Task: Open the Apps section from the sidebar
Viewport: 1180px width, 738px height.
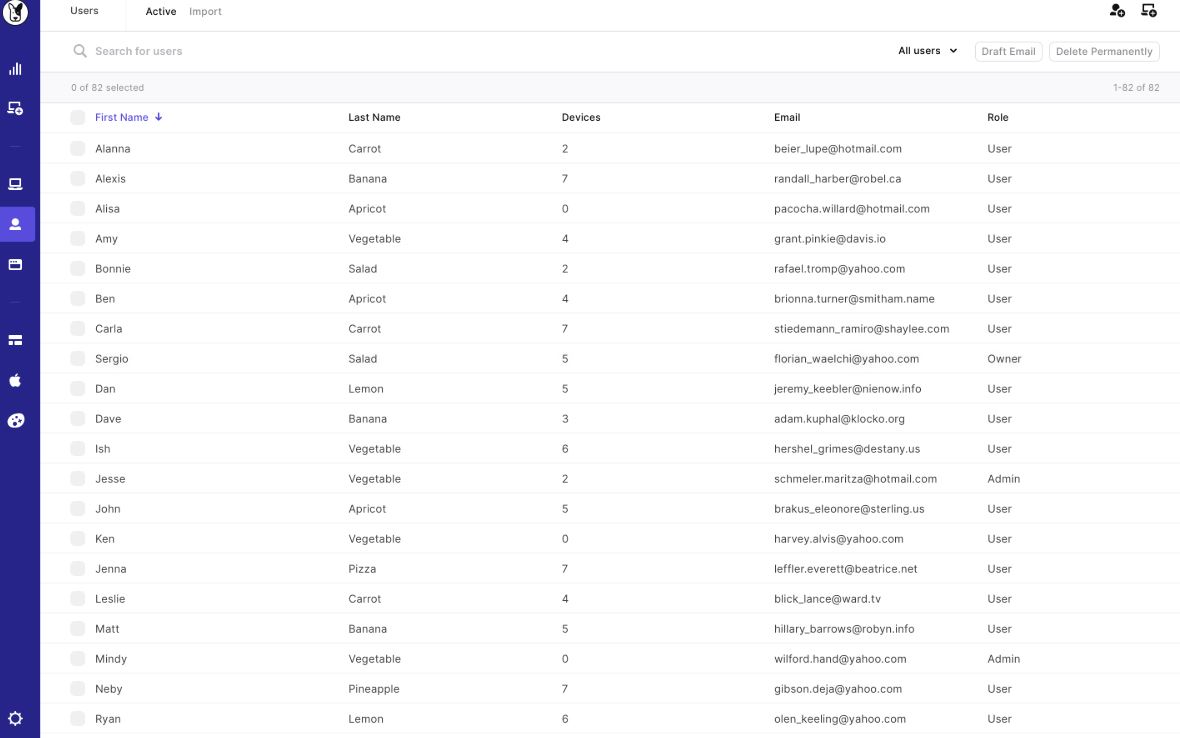Action: coord(16,263)
